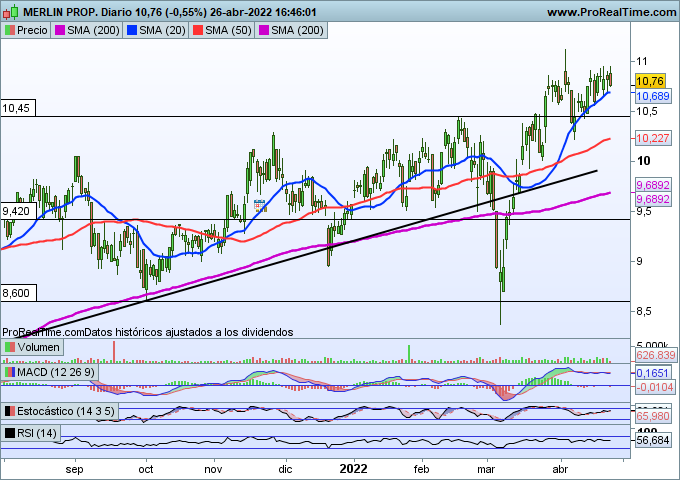Image resolution: width=680 pixels, height=480 pixels.
Task: Click the Precio legend button
Action: coord(26,30)
